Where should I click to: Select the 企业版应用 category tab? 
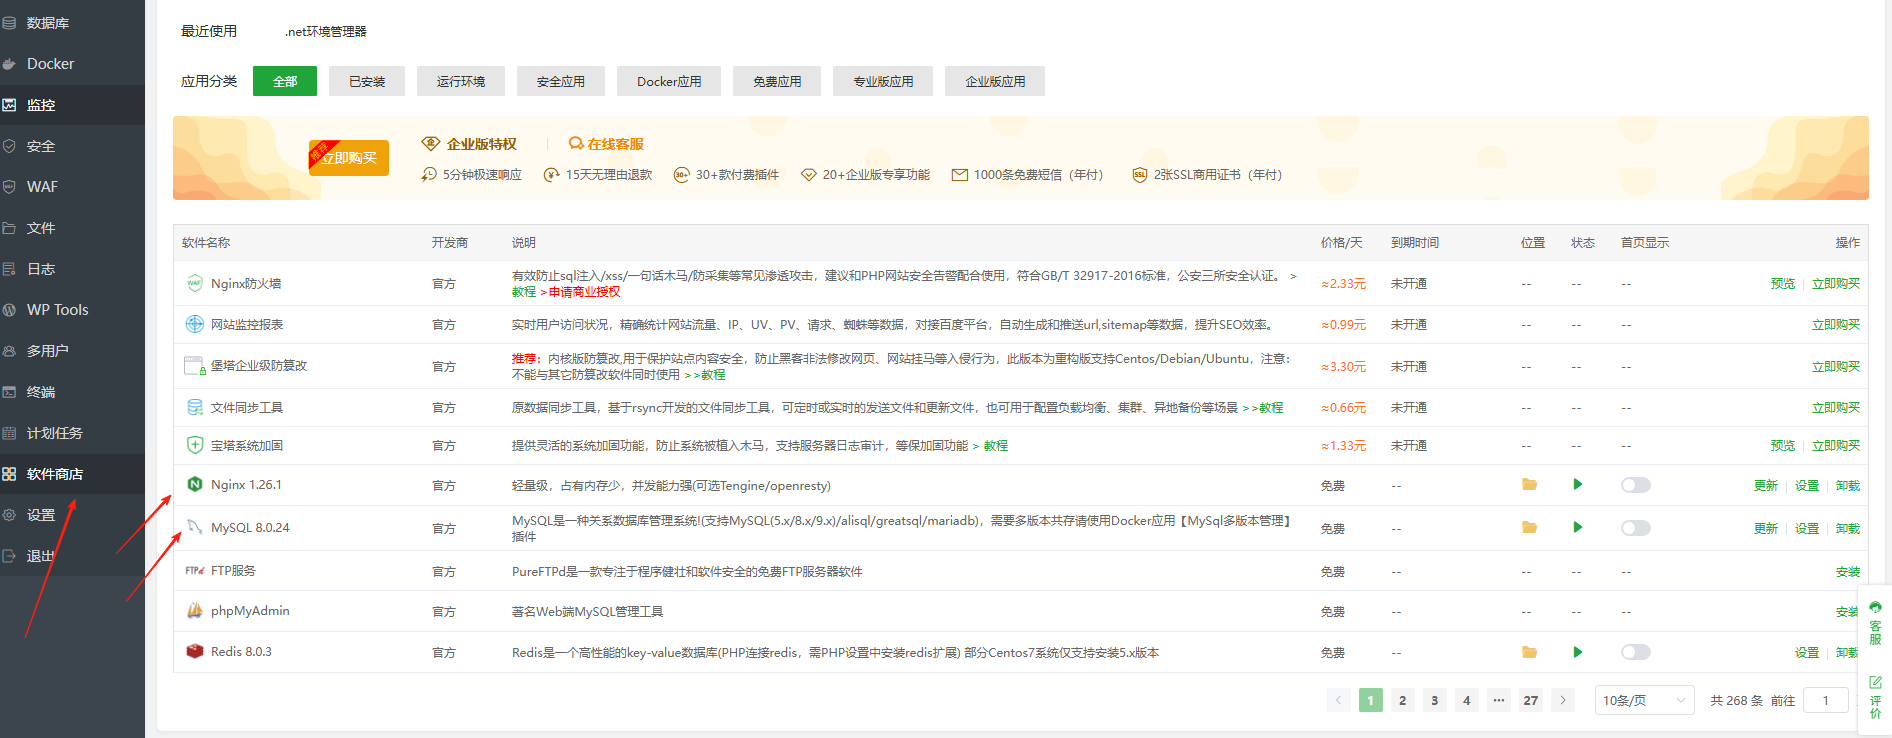click(x=995, y=81)
